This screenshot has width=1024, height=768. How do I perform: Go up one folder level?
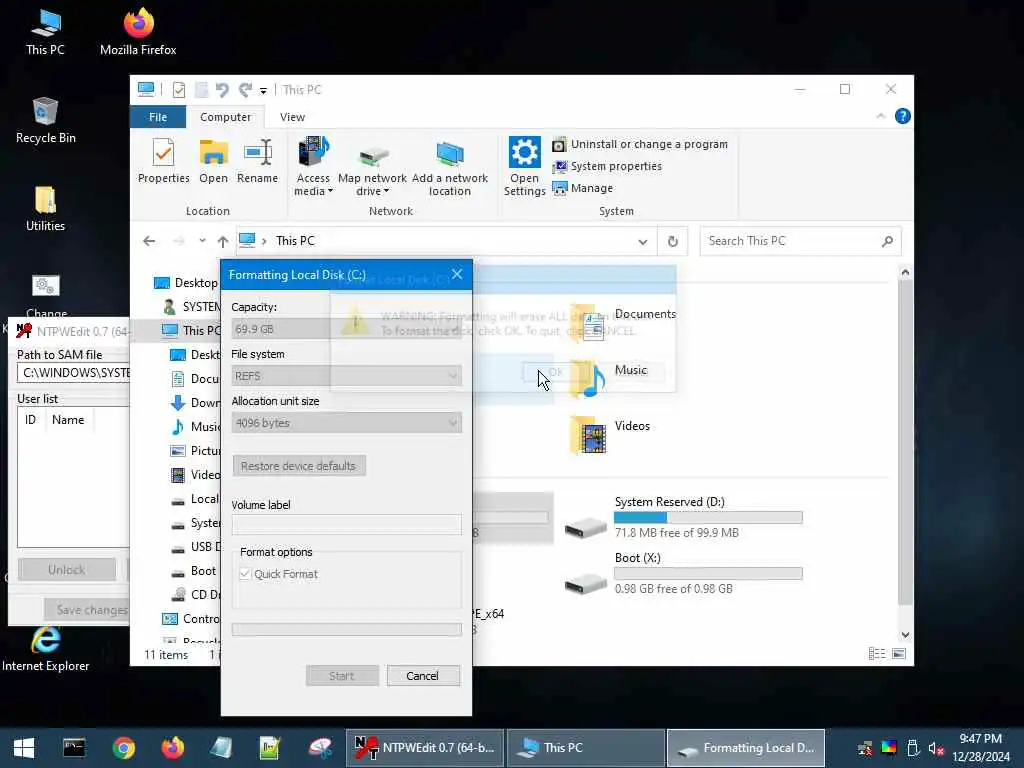223,241
